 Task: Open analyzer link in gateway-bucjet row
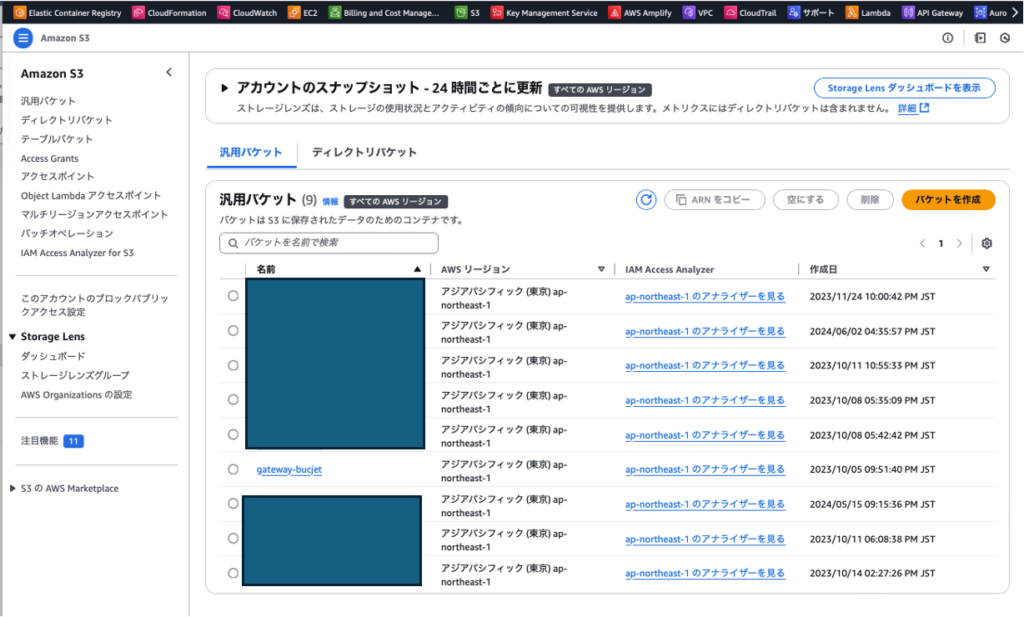[x=705, y=469]
